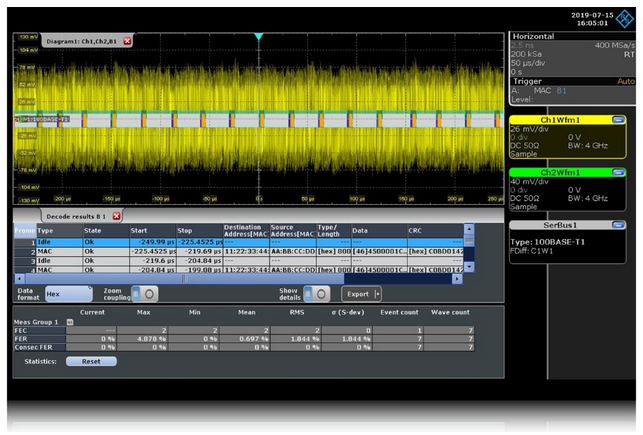Viewport: 643px width, 435px height.
Task: Click the decode table left scroll arrow
Action: coord(19,279)
